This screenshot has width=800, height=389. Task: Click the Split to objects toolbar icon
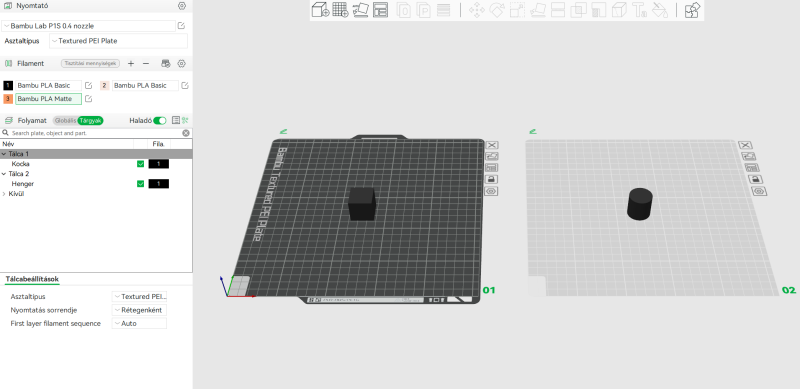pyautogui.click(x=404, y=10)
